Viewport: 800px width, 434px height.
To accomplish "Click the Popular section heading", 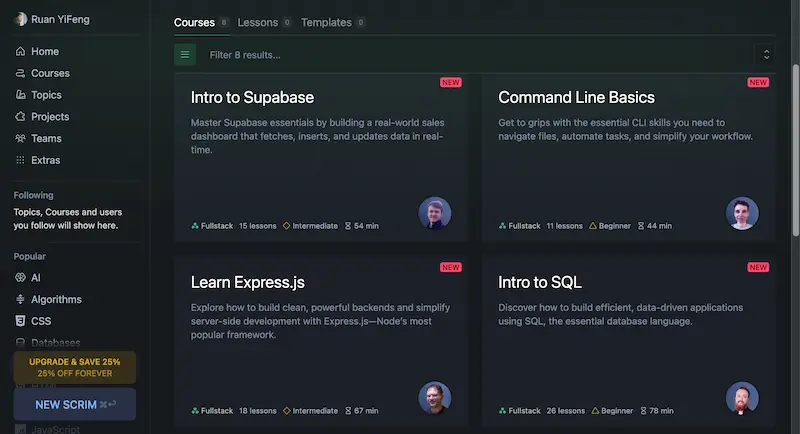I will pos(30,257).
